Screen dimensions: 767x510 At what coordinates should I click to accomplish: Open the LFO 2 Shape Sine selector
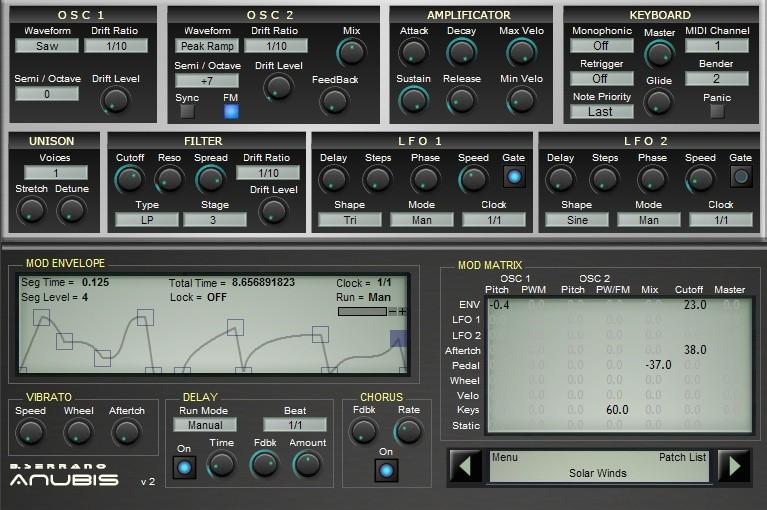point(576,220)
